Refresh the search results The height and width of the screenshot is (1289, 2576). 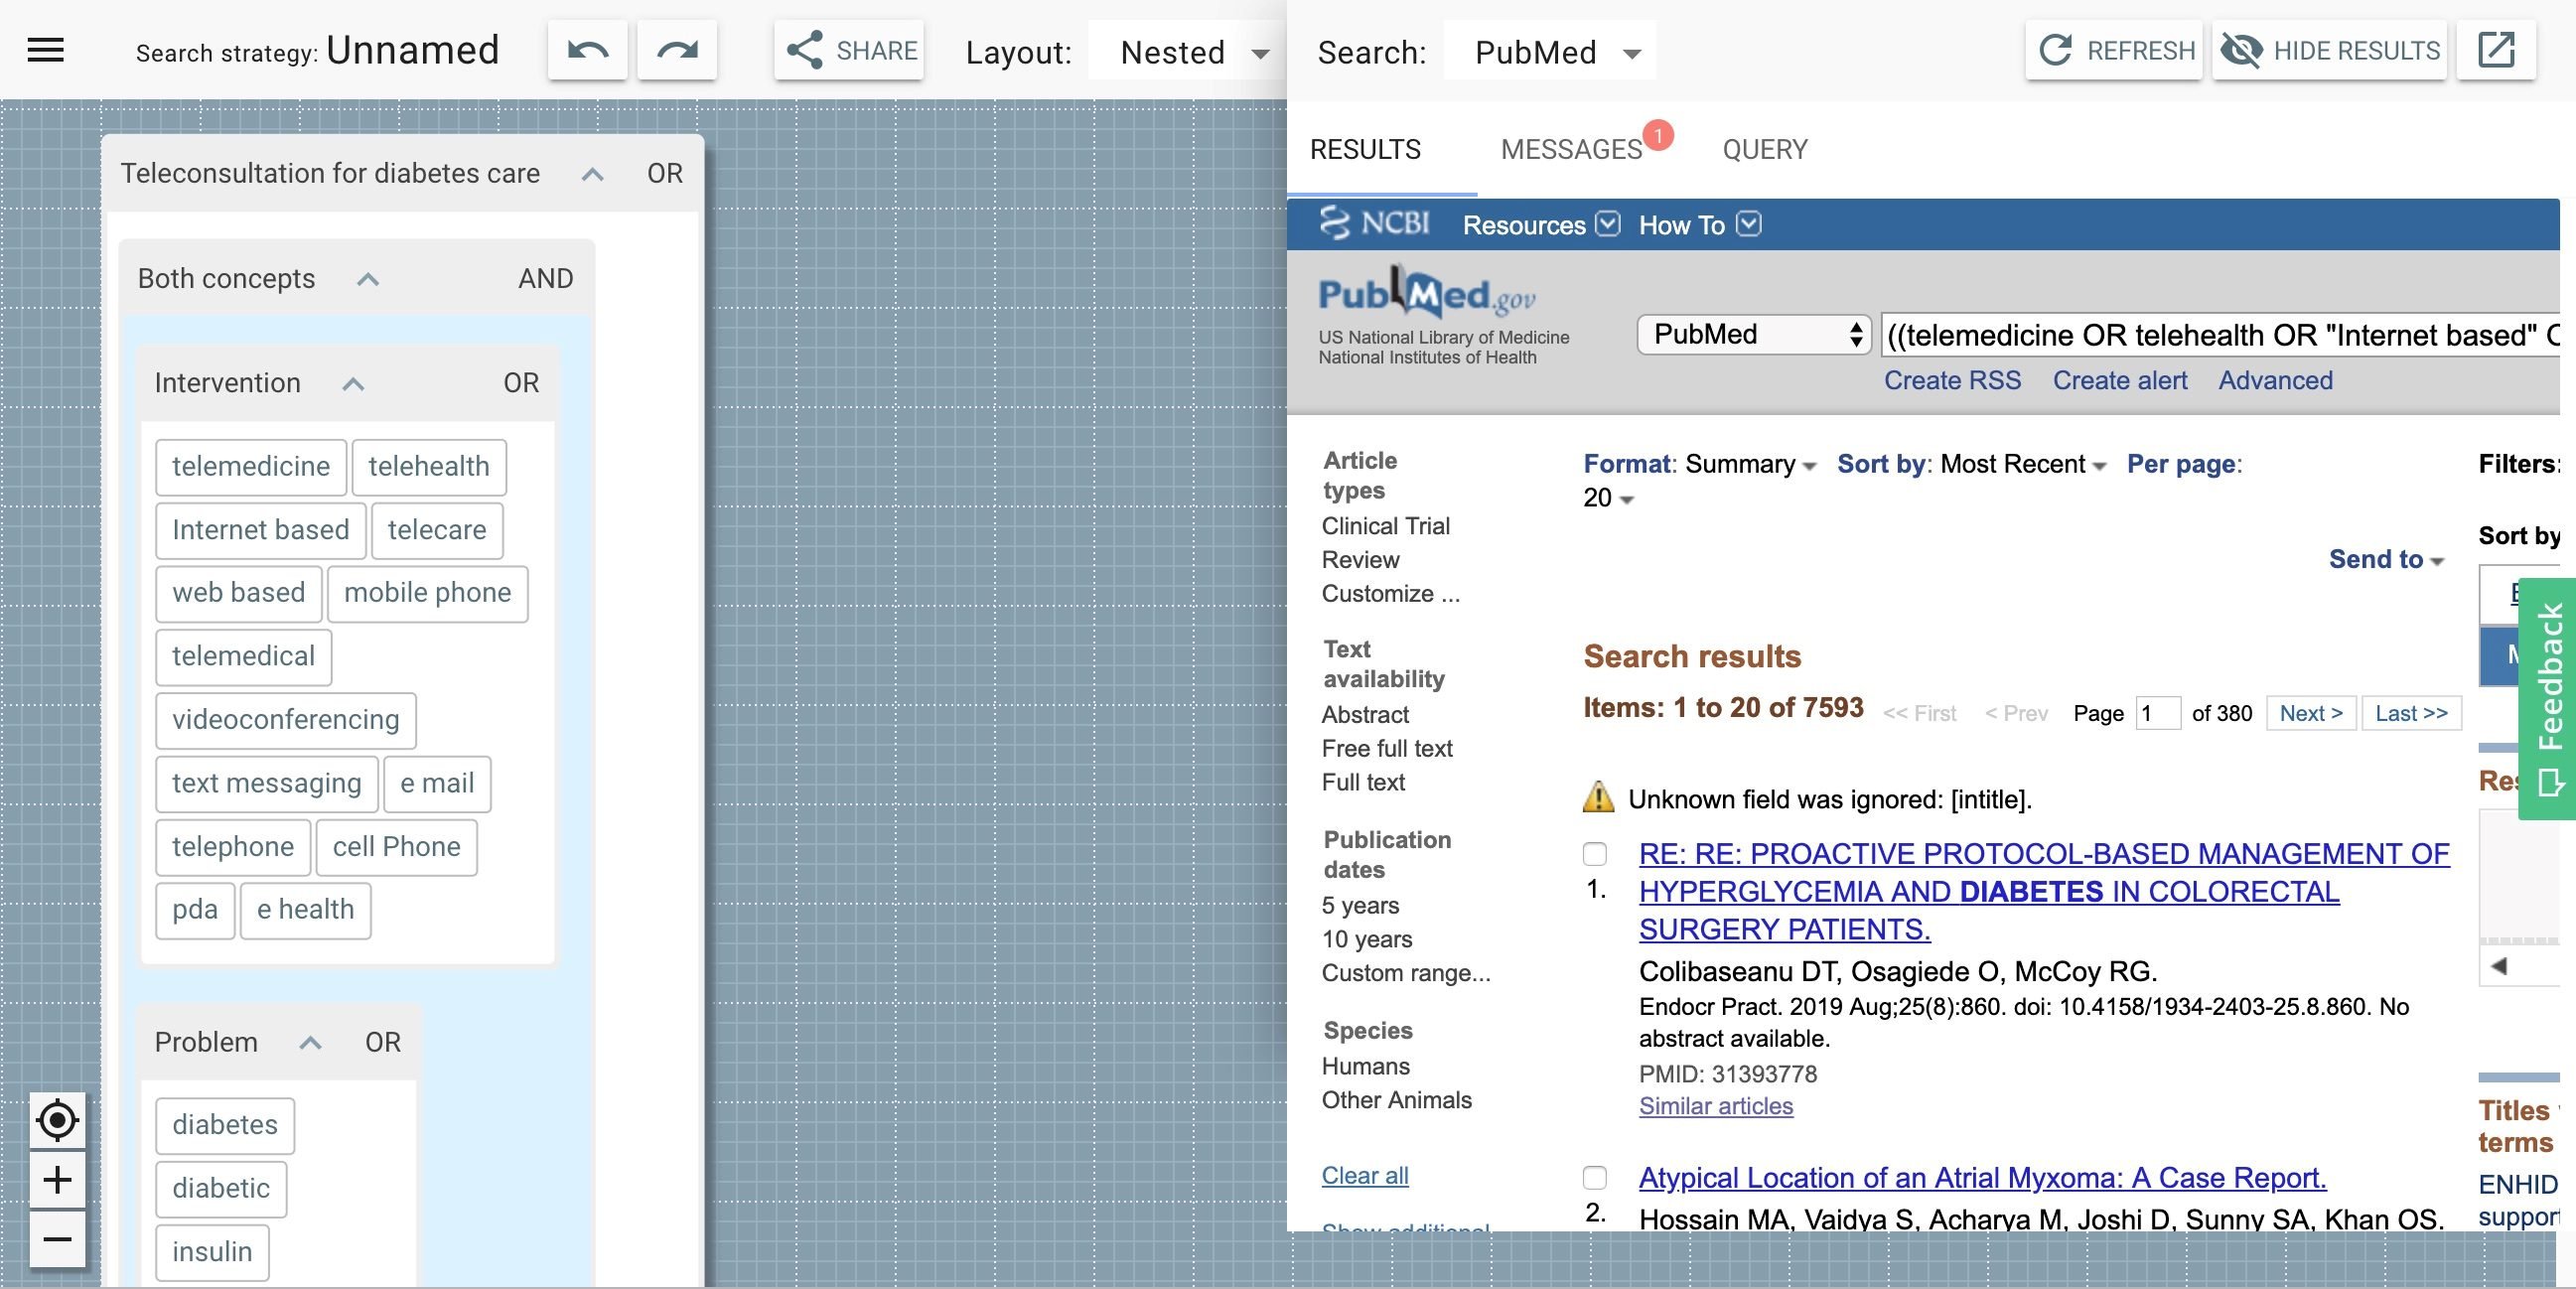point(2115,50)
